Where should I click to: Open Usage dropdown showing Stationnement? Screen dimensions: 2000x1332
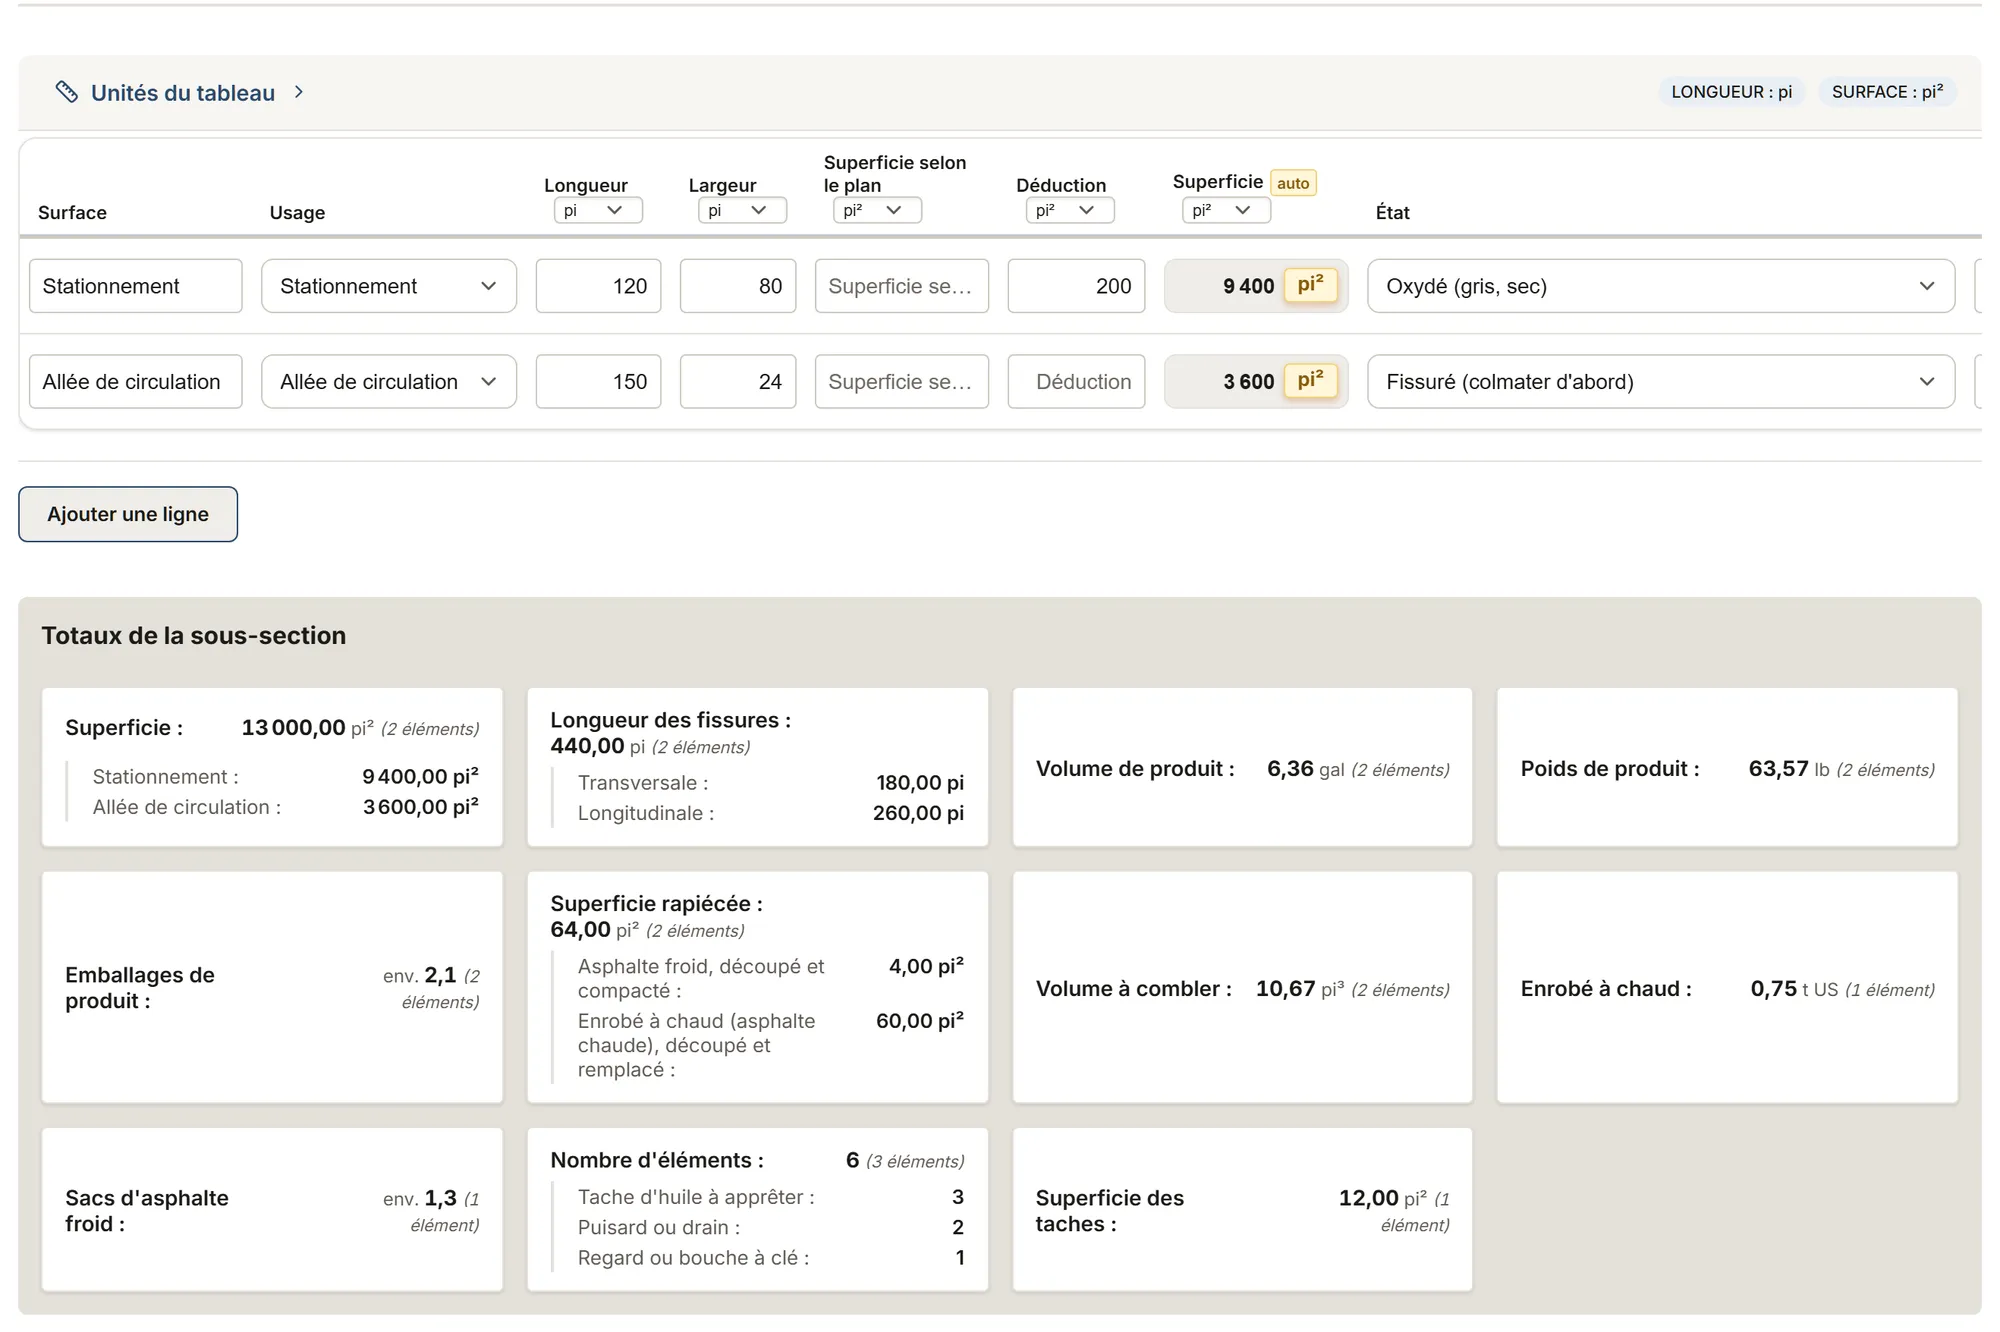coord(389,286)
